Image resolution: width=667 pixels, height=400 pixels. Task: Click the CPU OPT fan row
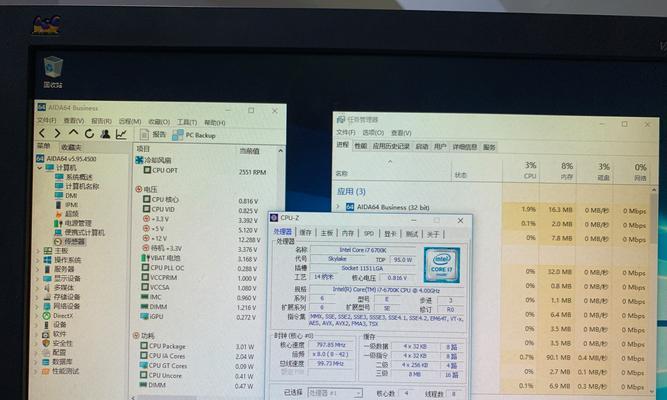(x=206, y=171)
